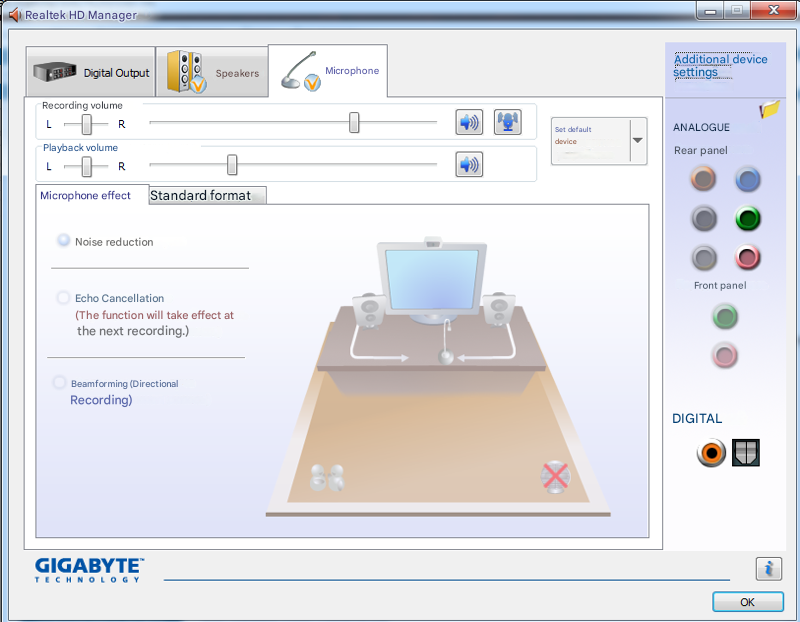Open the Standard format sub-tab

207,195
